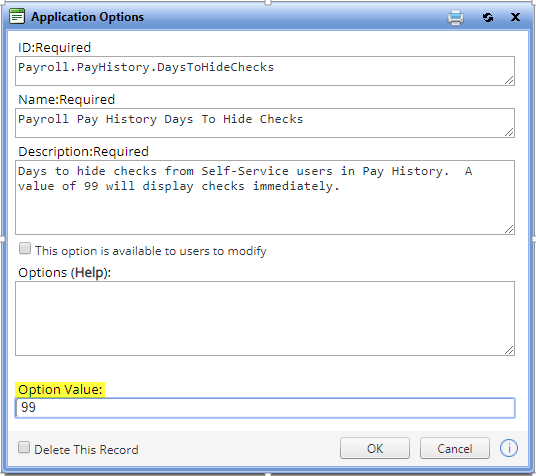This screenshot has width=536, height=476.
Task: Click the Application Options form icon
Action: pos(17,16)
